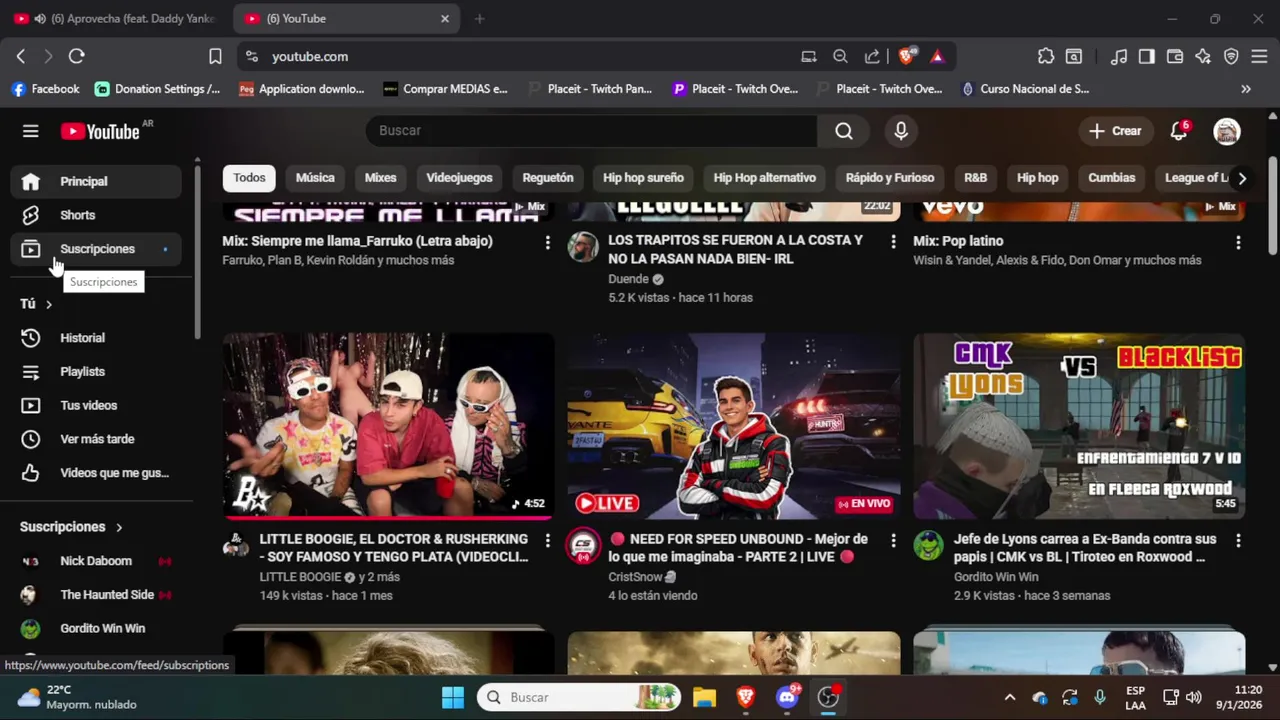This screenshot has width=1280, height=720.
Task: Reload the page in the browser
Action: [x=76, y=57]
